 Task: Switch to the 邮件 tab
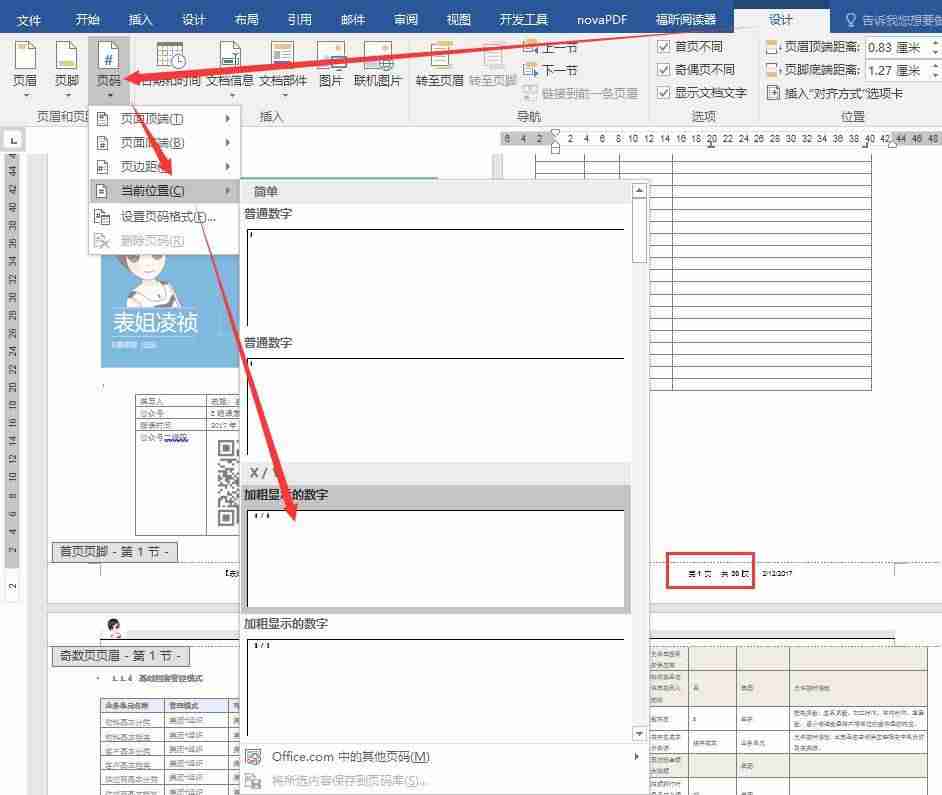pos(353,19)
